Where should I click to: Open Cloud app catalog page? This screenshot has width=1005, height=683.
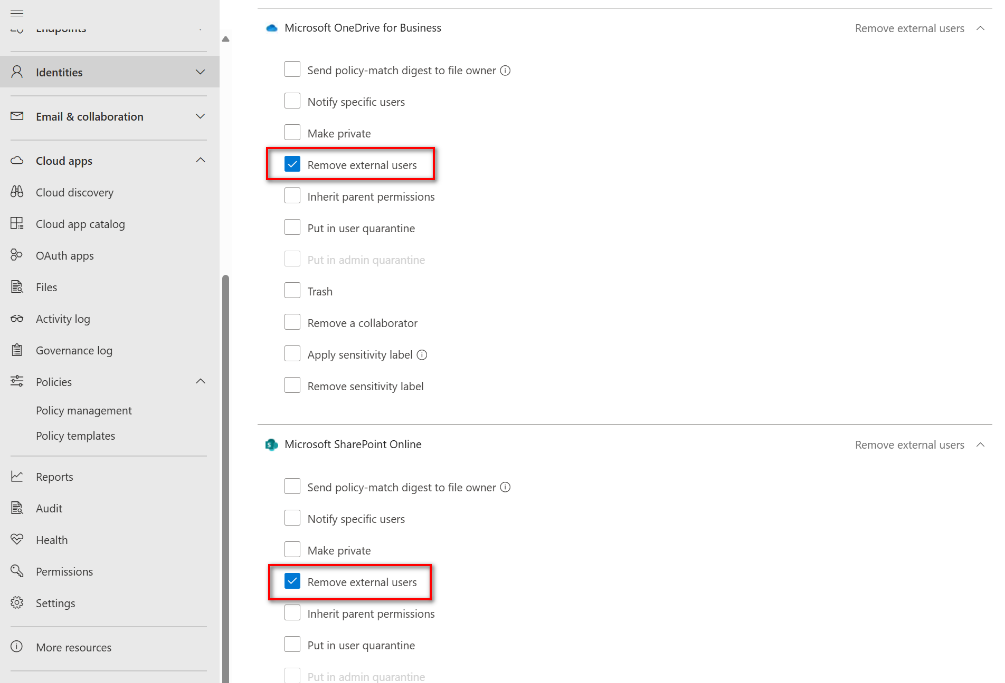coord(80,224)
